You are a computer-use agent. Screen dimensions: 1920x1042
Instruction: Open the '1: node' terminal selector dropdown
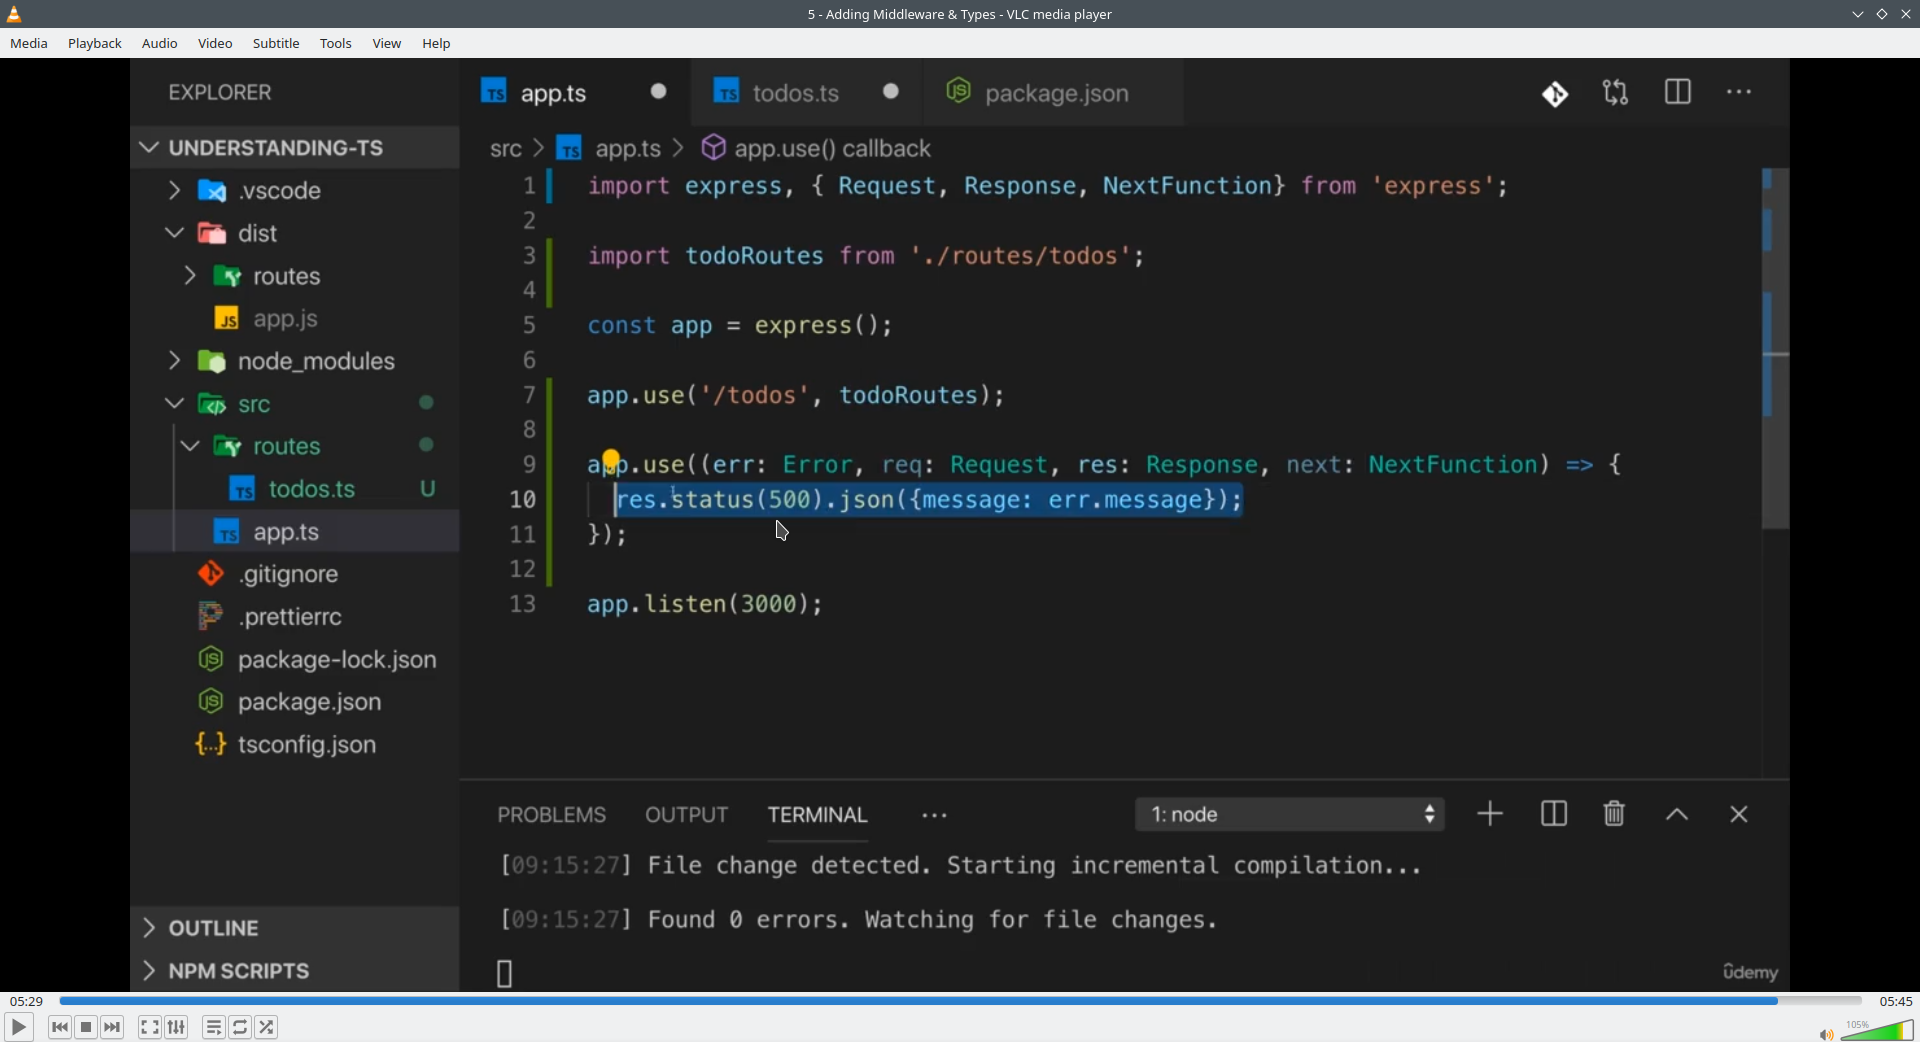[1290, 814]
